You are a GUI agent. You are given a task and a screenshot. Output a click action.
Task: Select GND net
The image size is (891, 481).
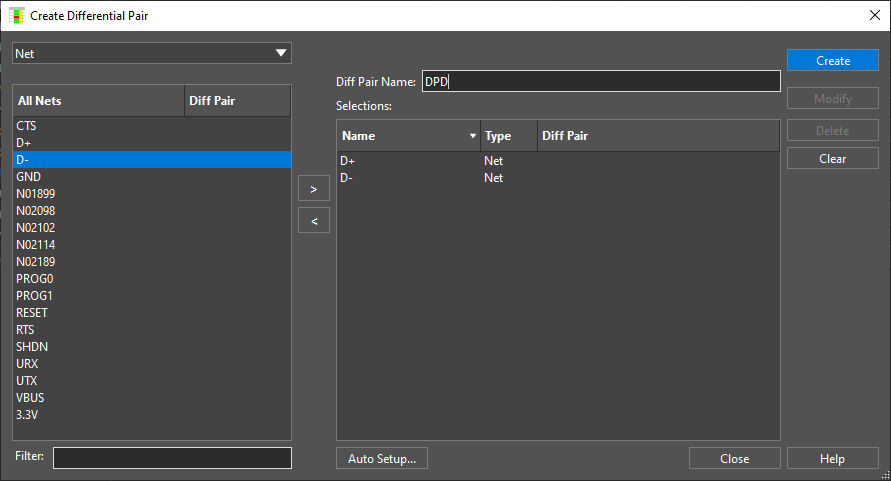(152, 177)
